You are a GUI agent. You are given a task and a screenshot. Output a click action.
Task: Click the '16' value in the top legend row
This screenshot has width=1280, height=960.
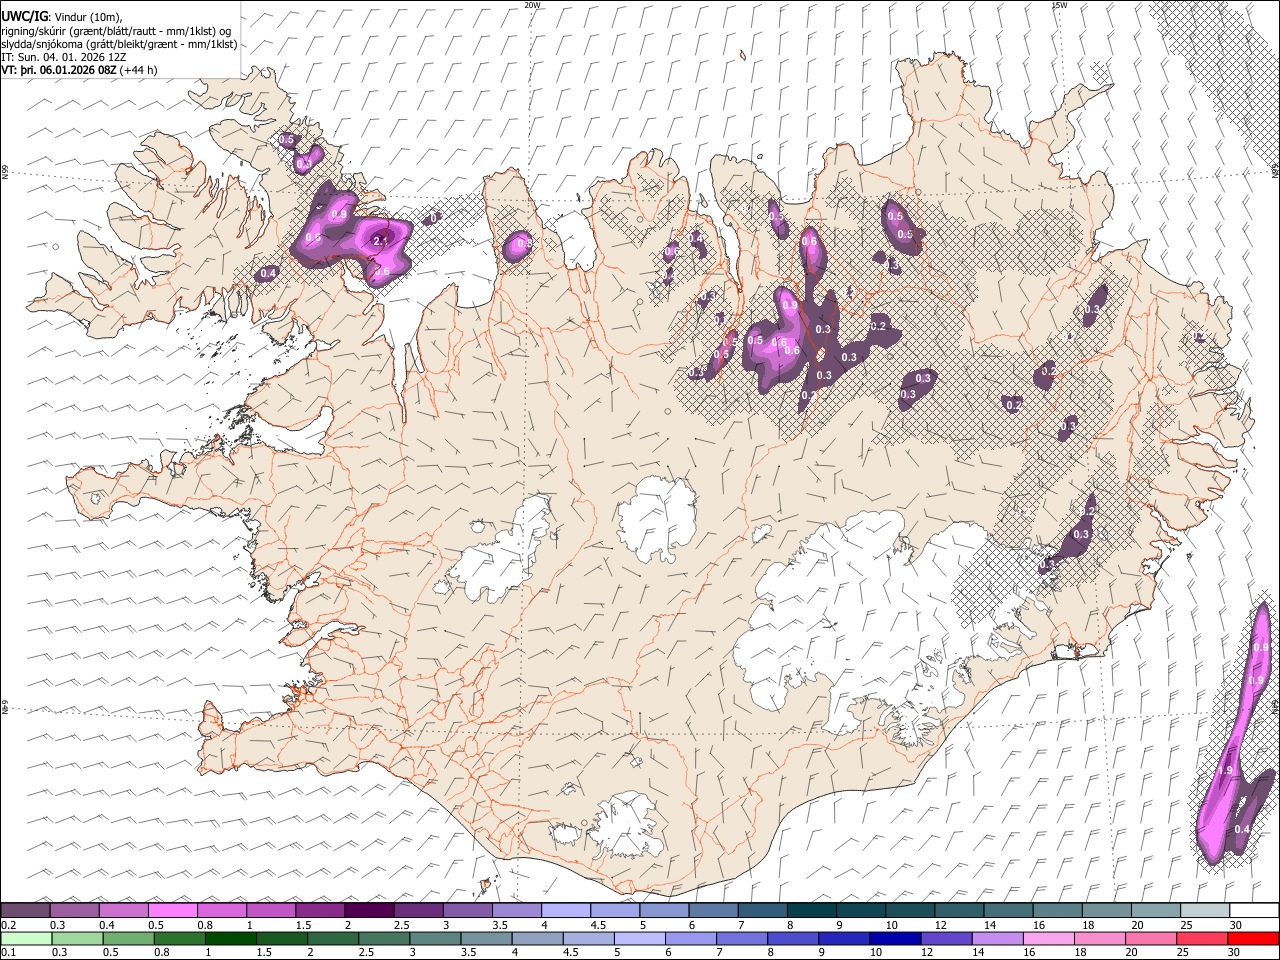[1039, 924]
